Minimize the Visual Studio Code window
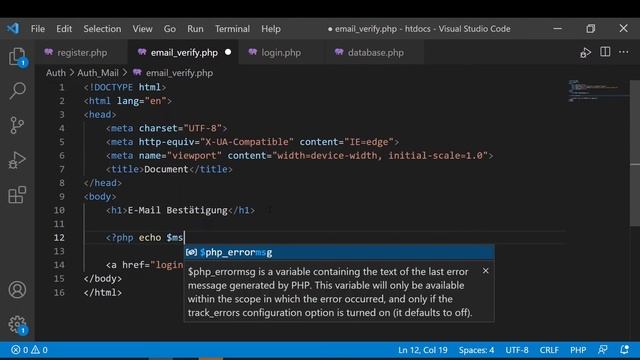This screenshot has width=640, height=360. [x=558, y=29]
